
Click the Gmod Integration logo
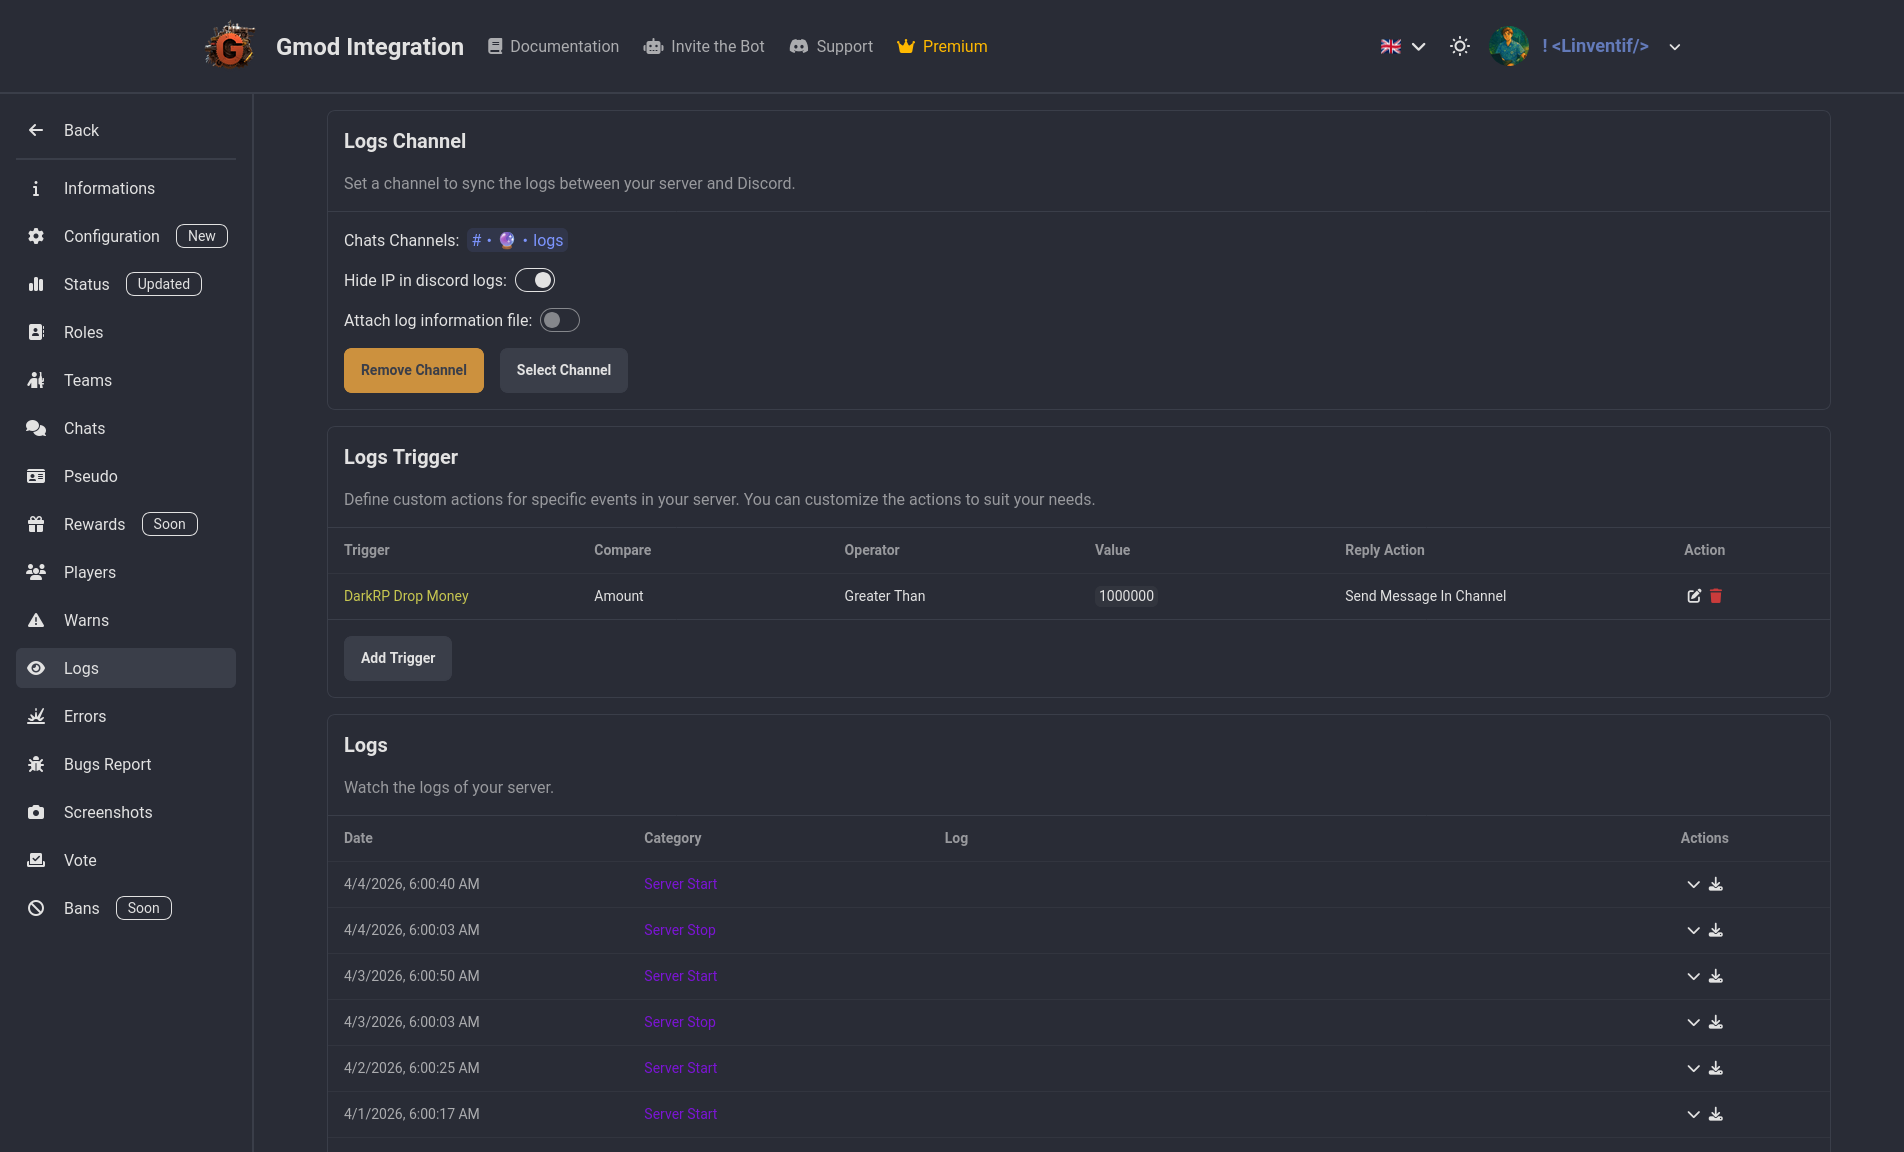(230, 47)
